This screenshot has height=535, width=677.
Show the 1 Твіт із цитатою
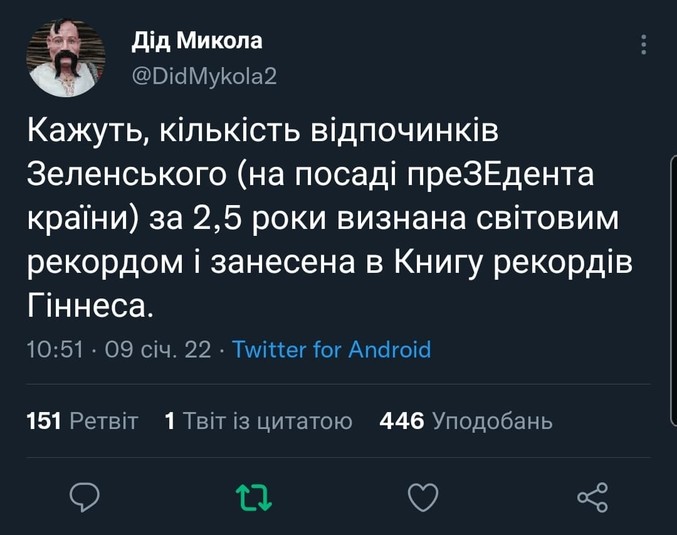[258, 421]
